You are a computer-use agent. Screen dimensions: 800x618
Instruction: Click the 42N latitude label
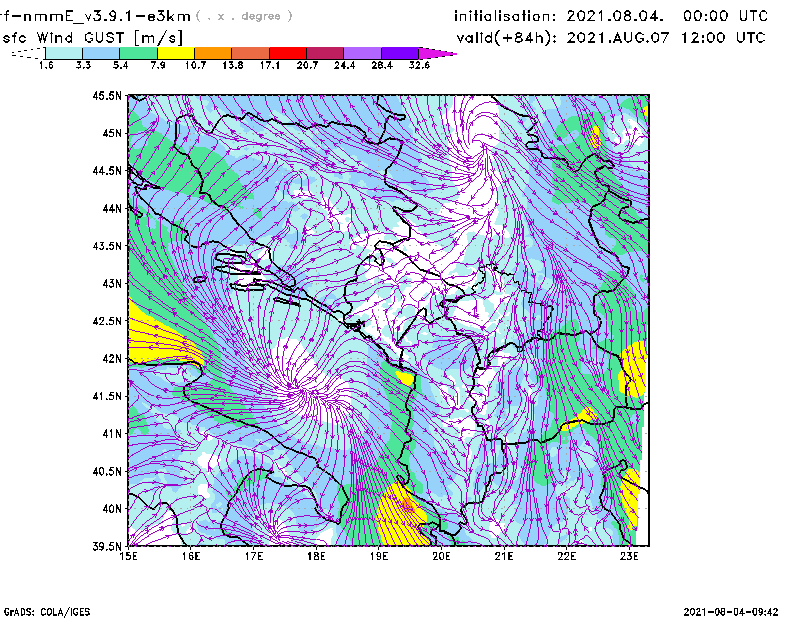112,359
